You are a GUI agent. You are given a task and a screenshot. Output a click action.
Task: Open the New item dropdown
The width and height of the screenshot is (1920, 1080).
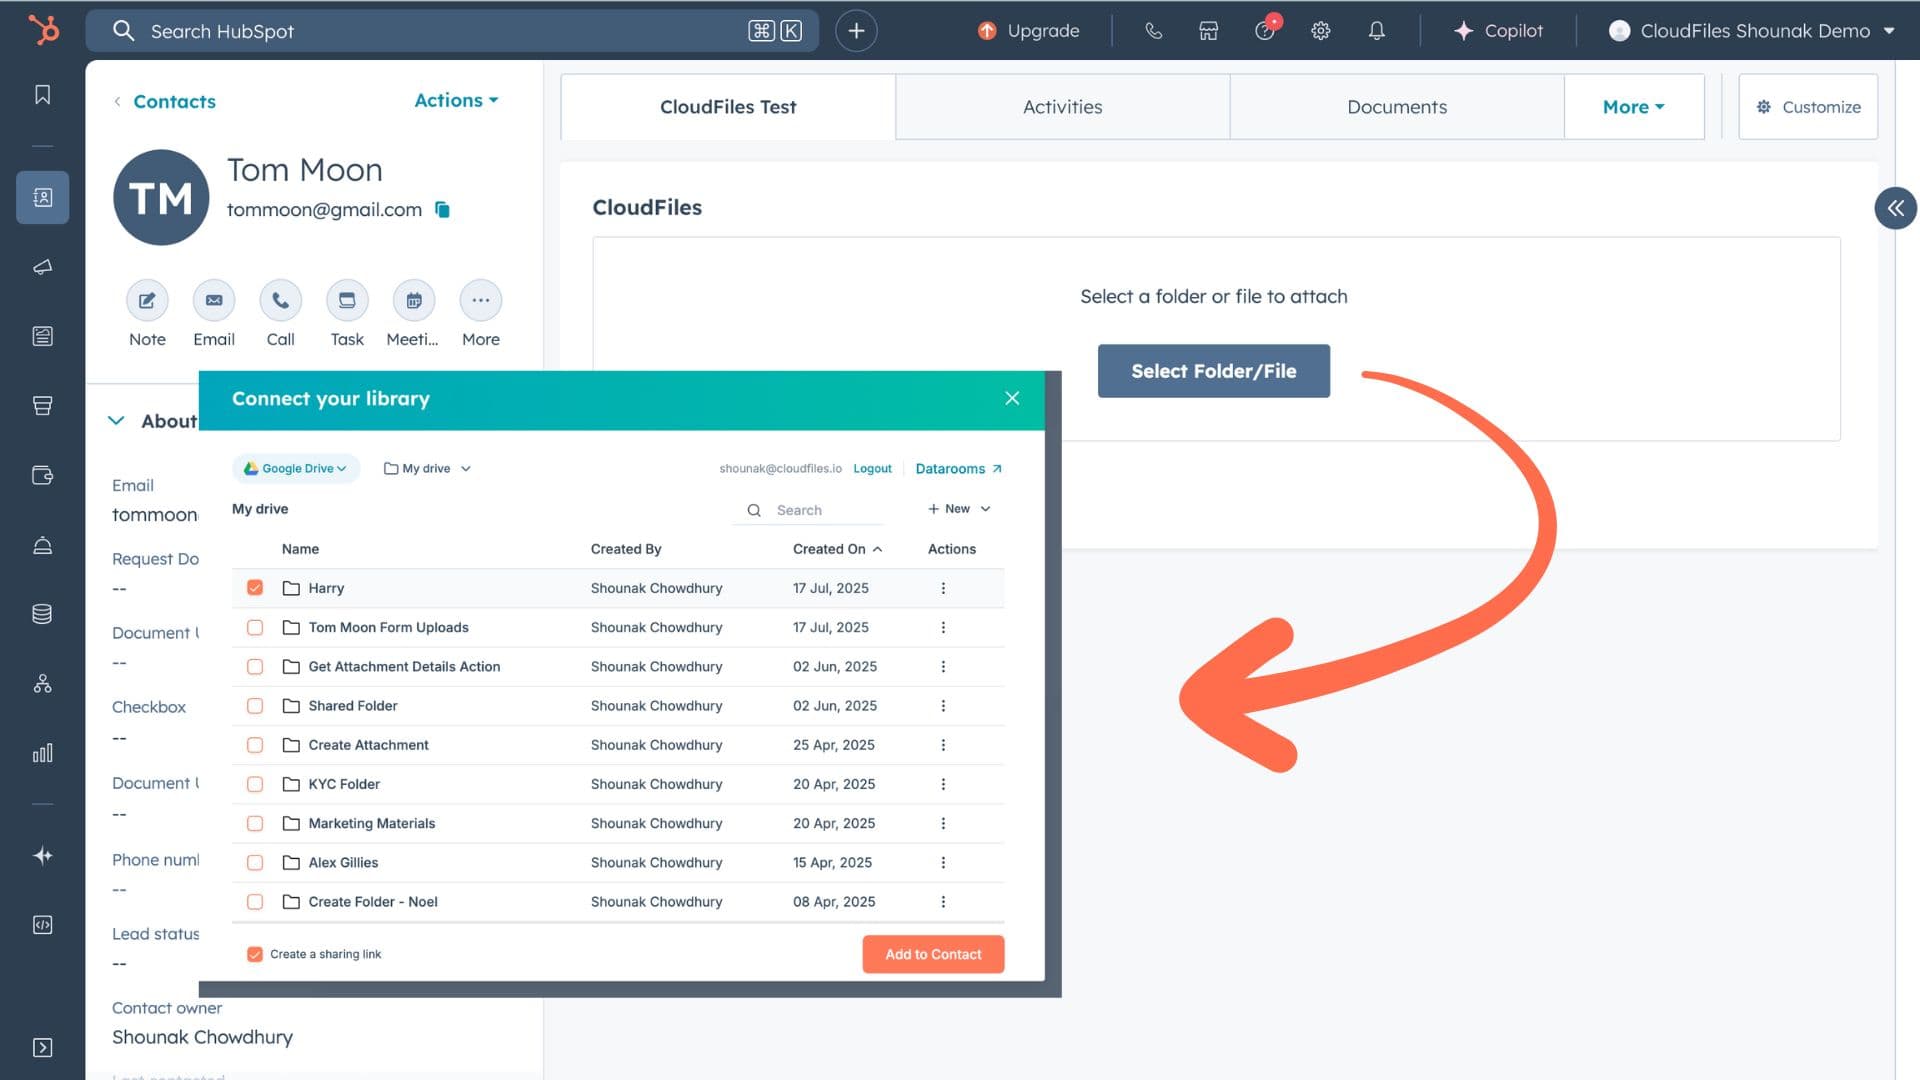pos(958,509)
